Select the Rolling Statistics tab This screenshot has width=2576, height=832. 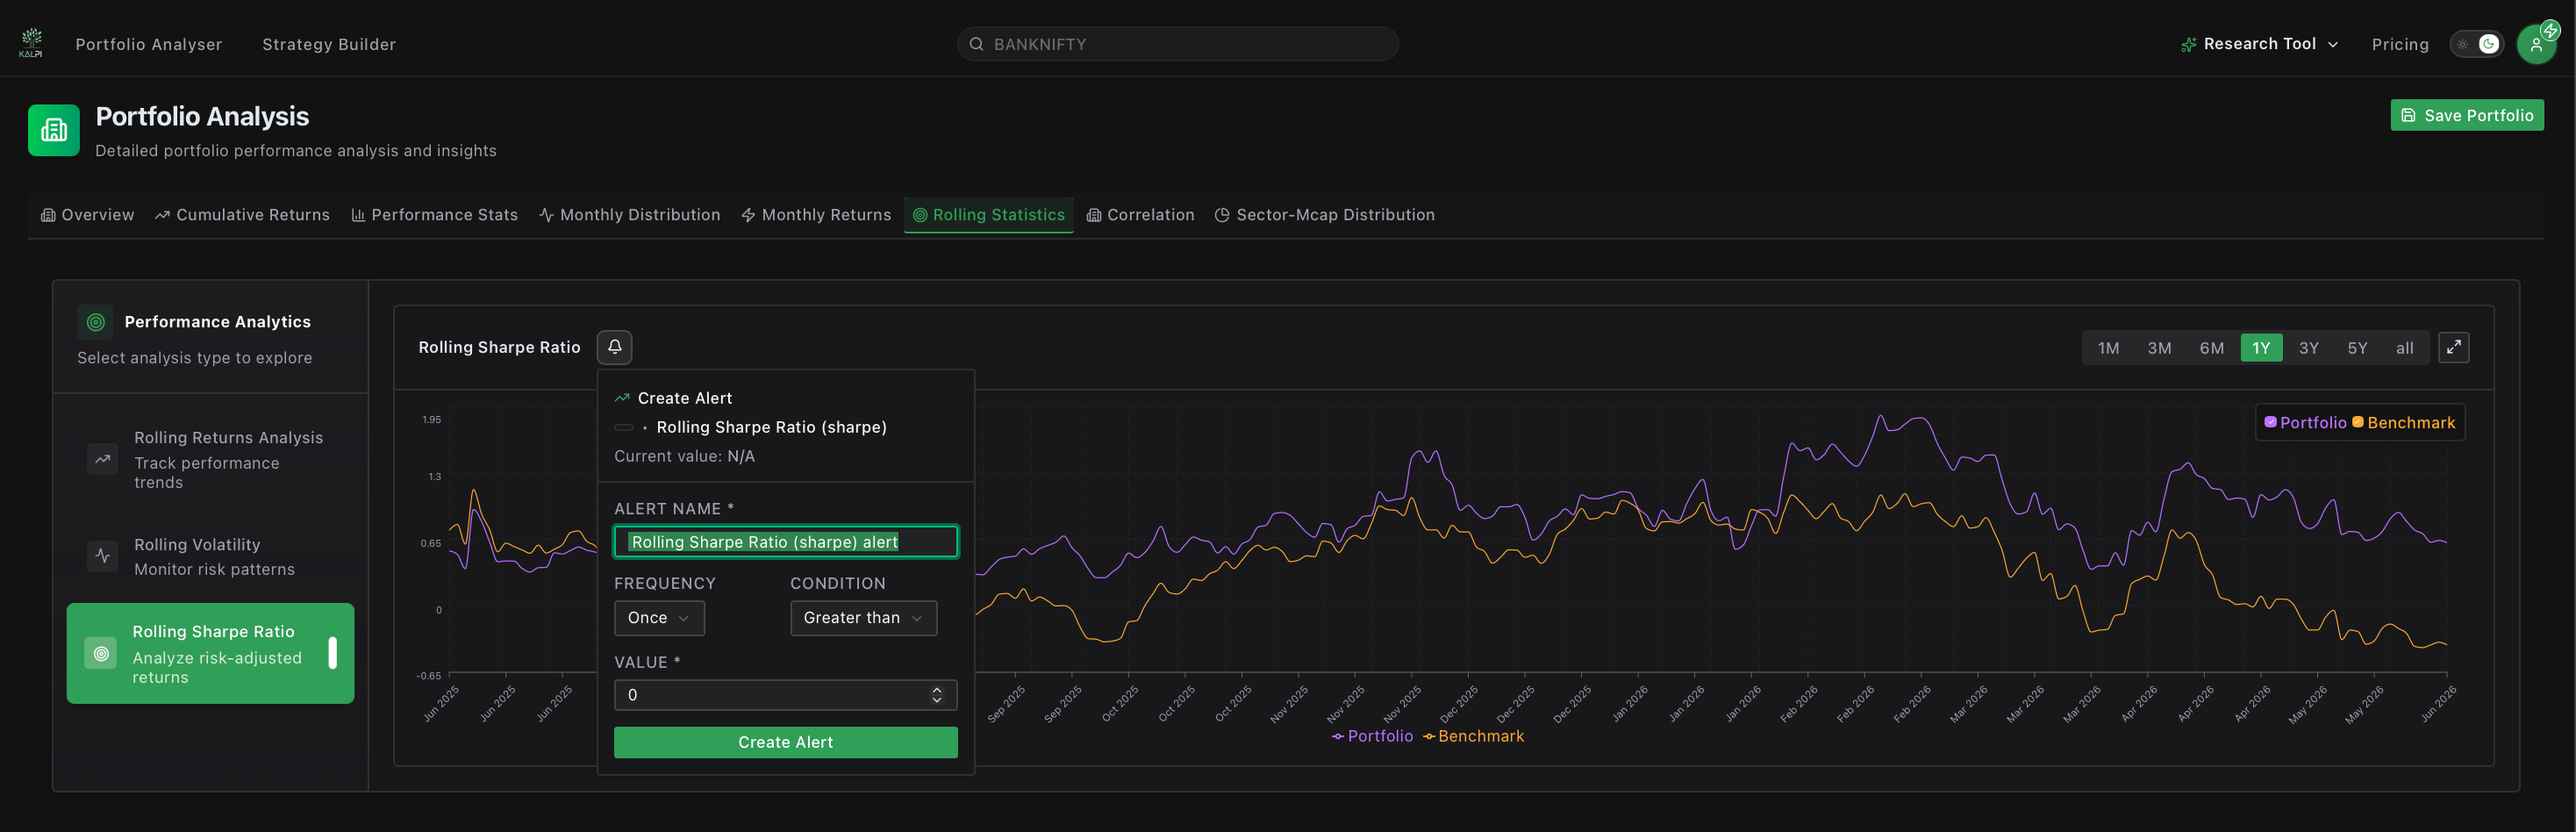click(x=988, y=215)
